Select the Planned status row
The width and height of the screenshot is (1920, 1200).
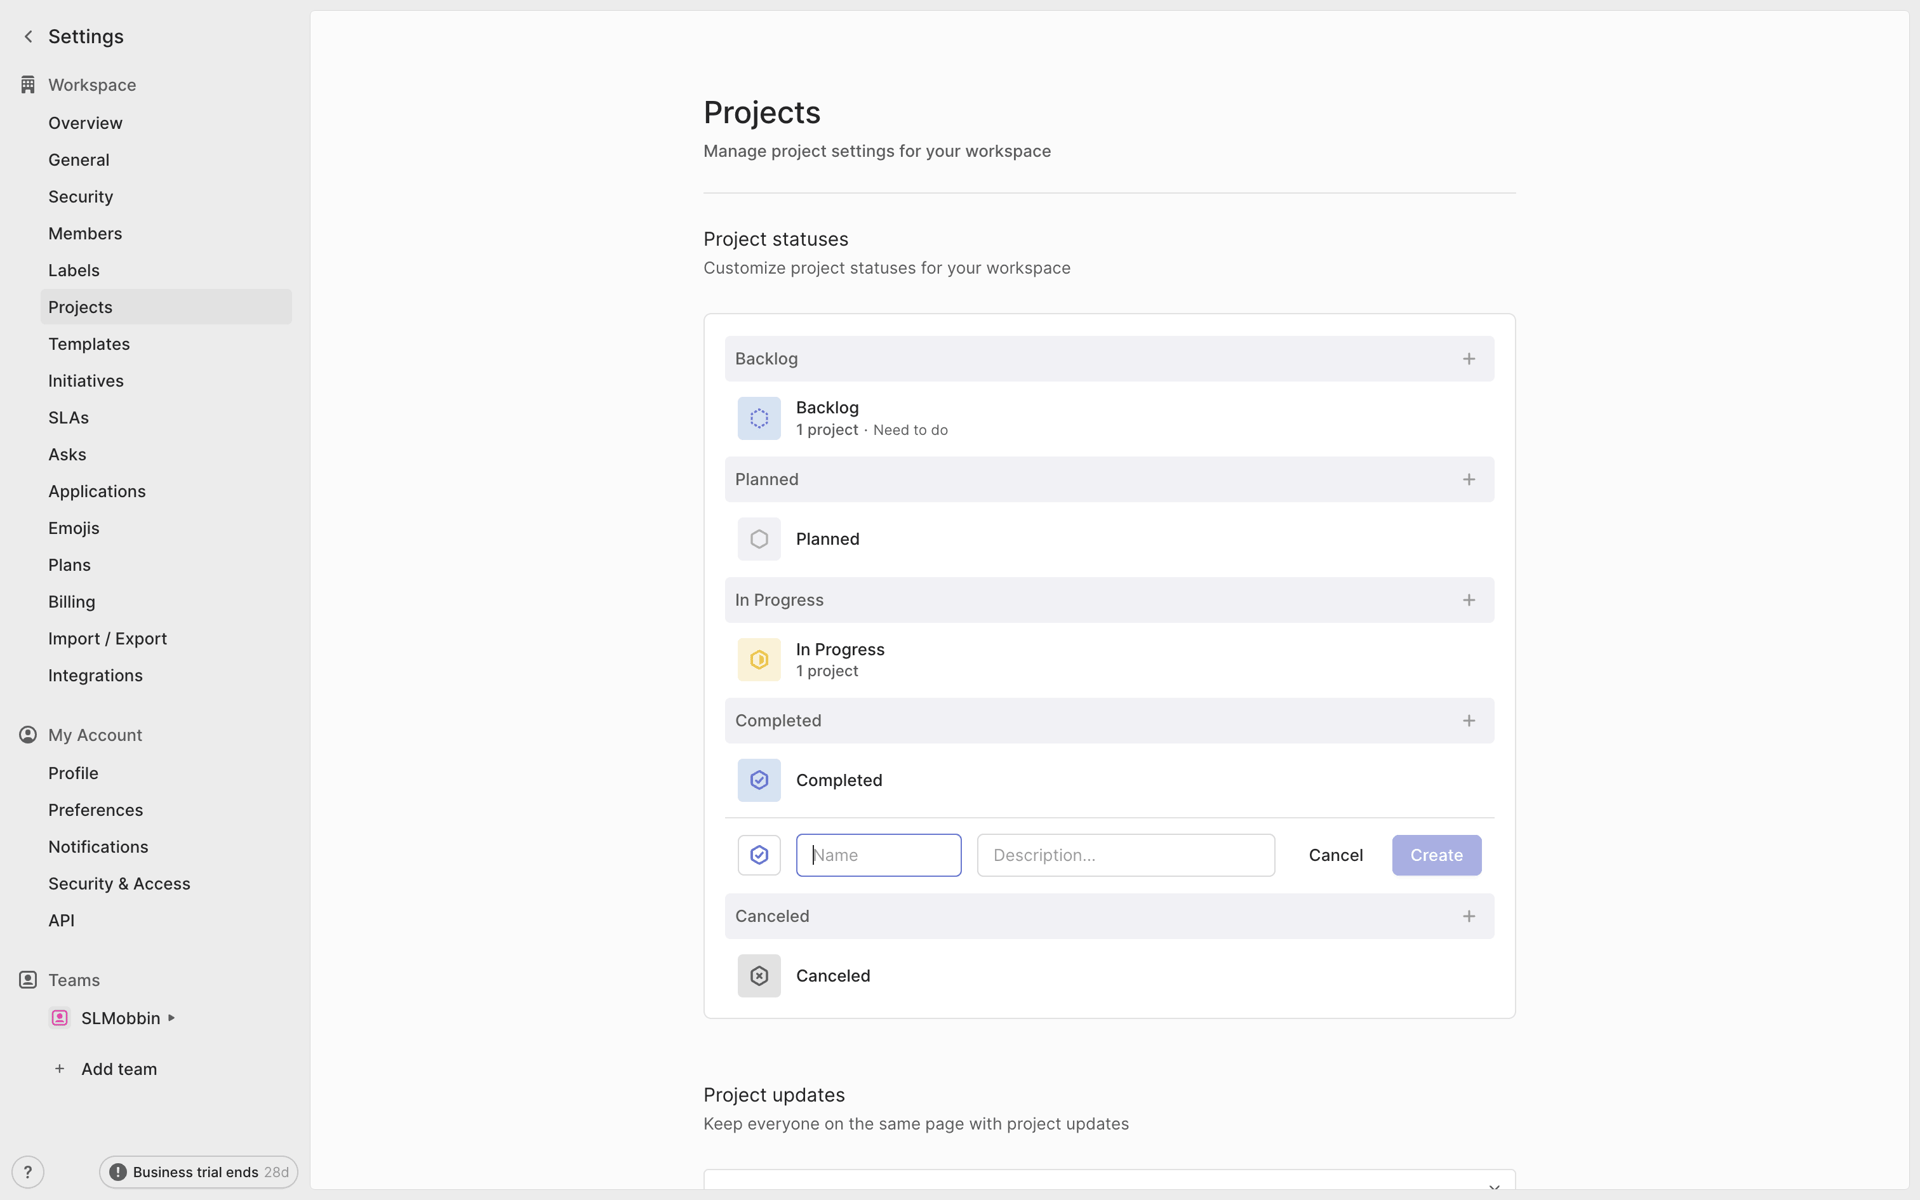pyautogui.click(x=1109, y=539)
